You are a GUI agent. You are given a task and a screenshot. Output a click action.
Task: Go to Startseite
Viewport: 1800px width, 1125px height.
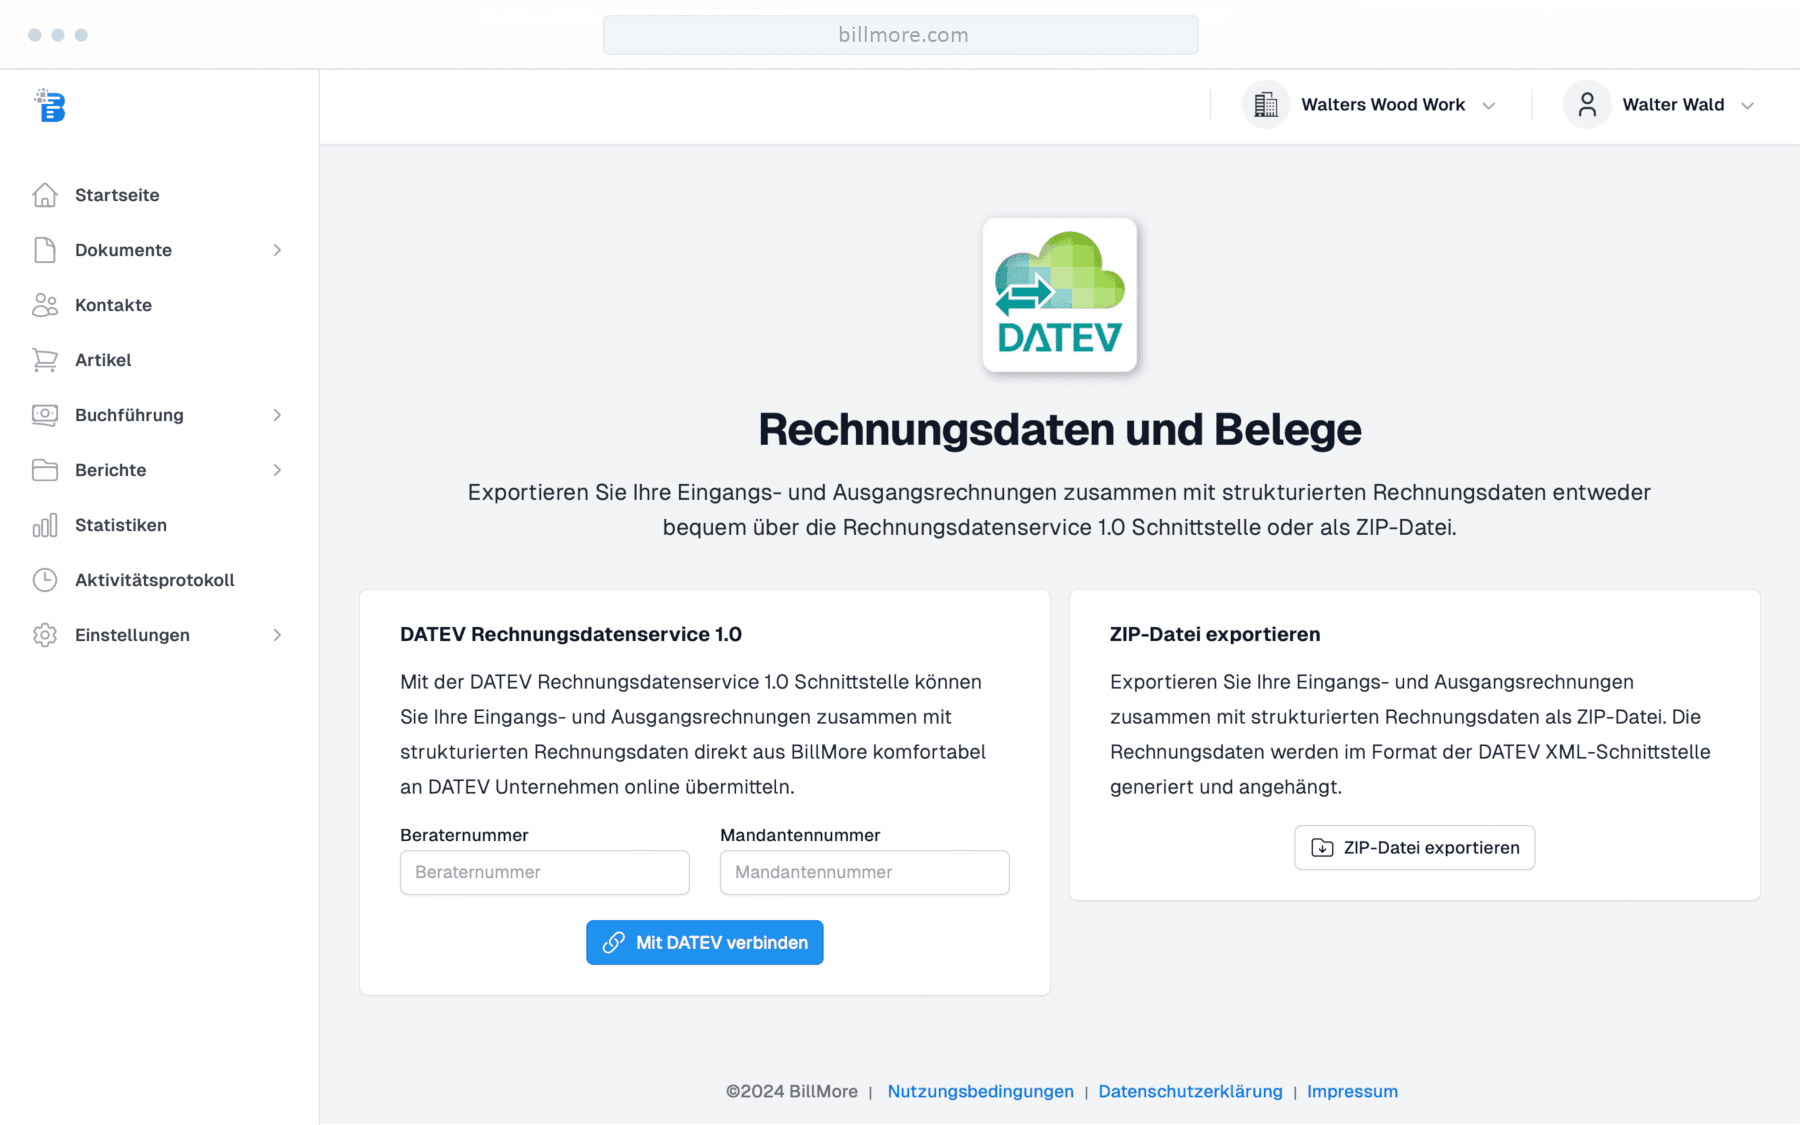(x=117, y=195)
